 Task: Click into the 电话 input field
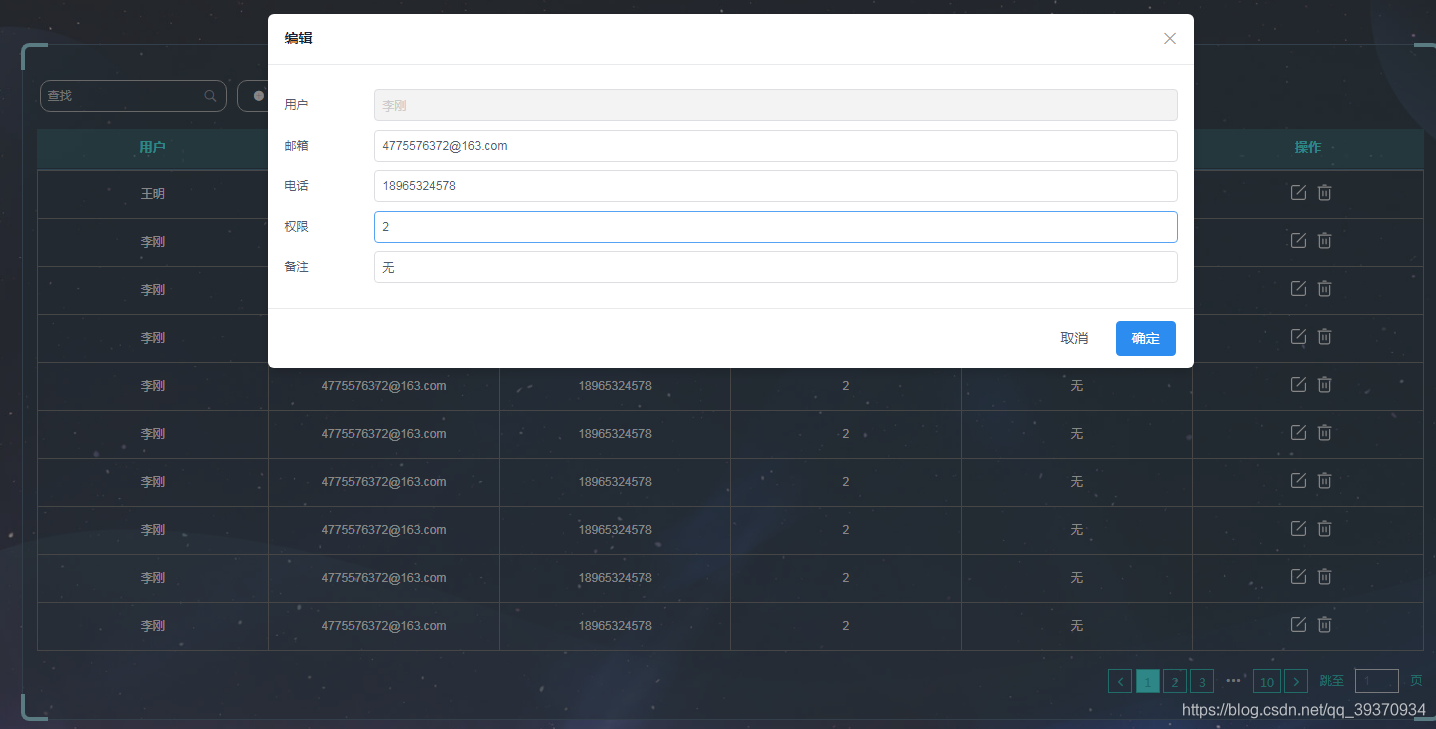click(x=776, y=186)
